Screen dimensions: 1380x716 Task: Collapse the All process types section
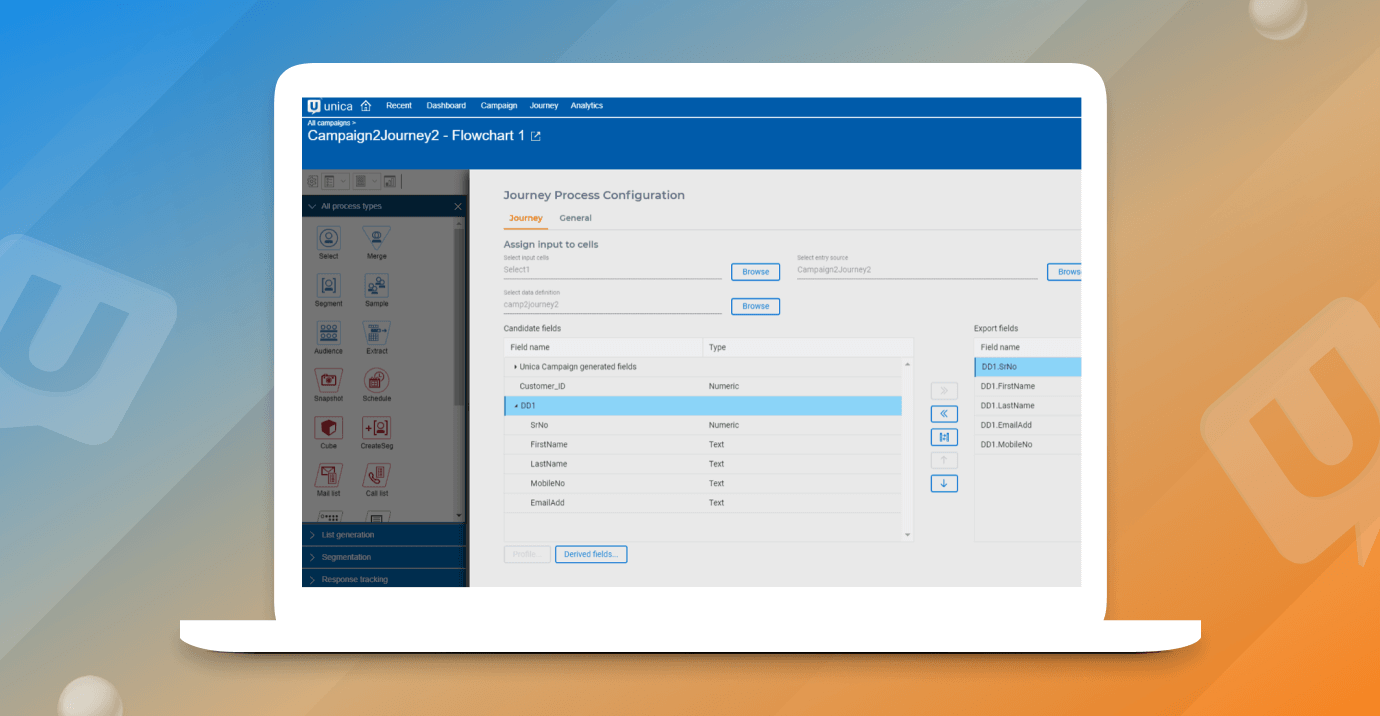tap(312, 206)
